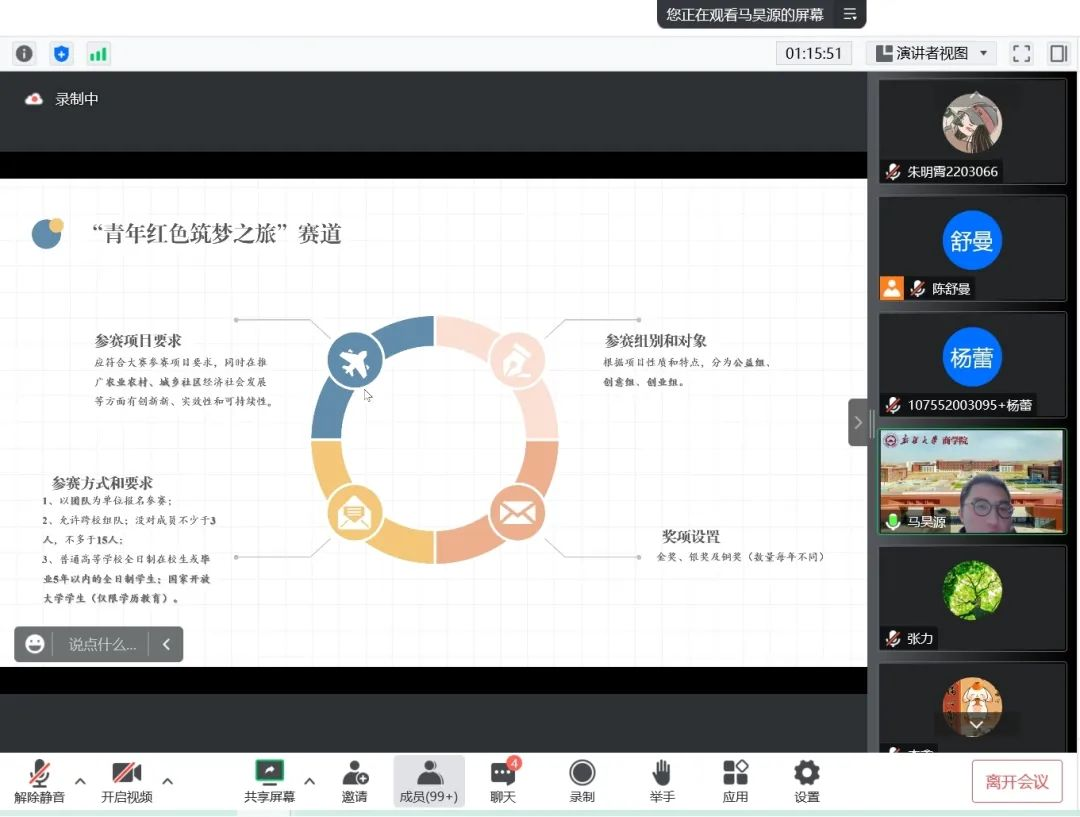Raise hand with the 举手 icon
Screen dimensions: 1080x817
coord(662,781)
